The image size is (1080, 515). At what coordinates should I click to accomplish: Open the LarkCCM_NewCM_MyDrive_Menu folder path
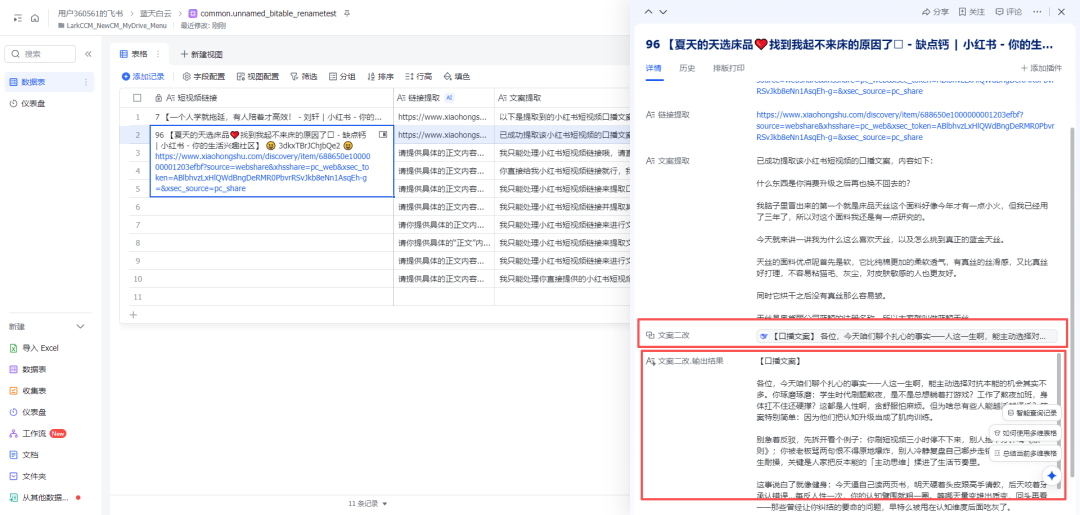tap(113, 25)
